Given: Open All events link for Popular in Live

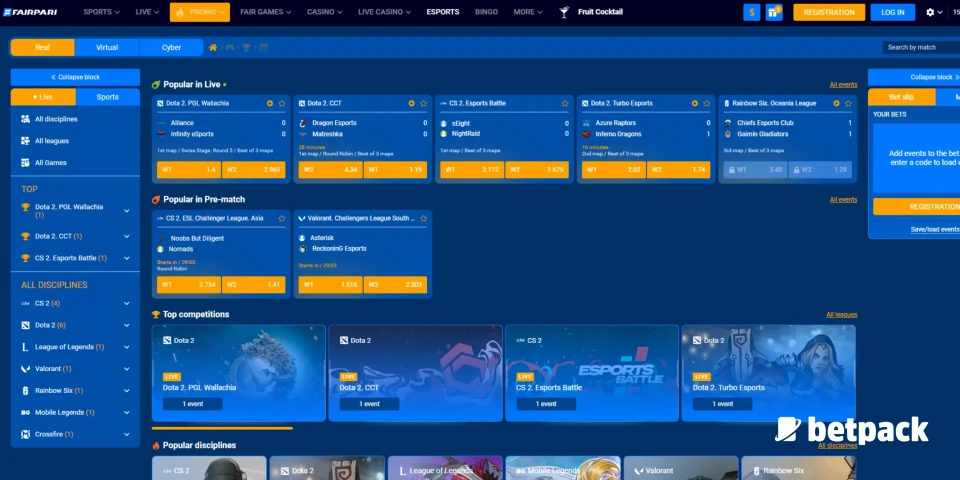Looking at the screenshot, I should point(843,84).
